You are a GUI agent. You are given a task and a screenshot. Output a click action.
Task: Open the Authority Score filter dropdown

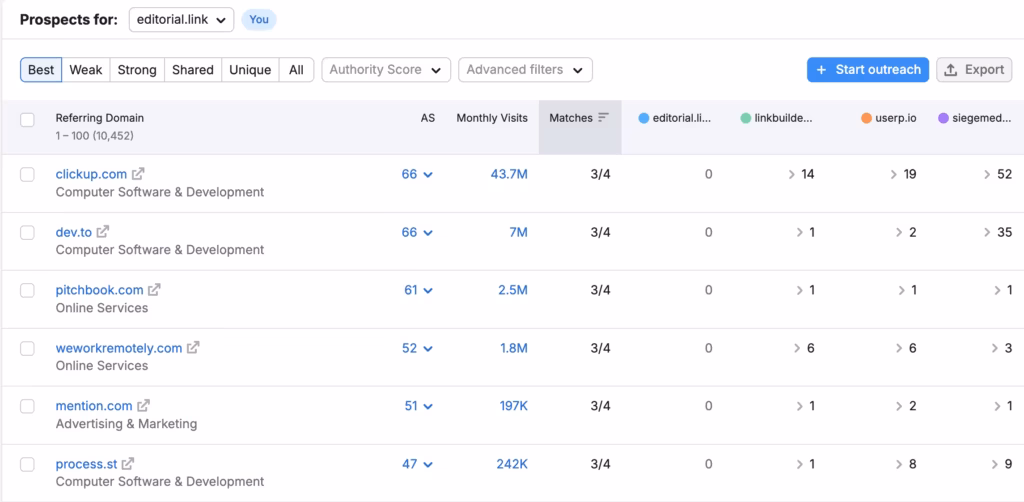click(x=386, y=70)
